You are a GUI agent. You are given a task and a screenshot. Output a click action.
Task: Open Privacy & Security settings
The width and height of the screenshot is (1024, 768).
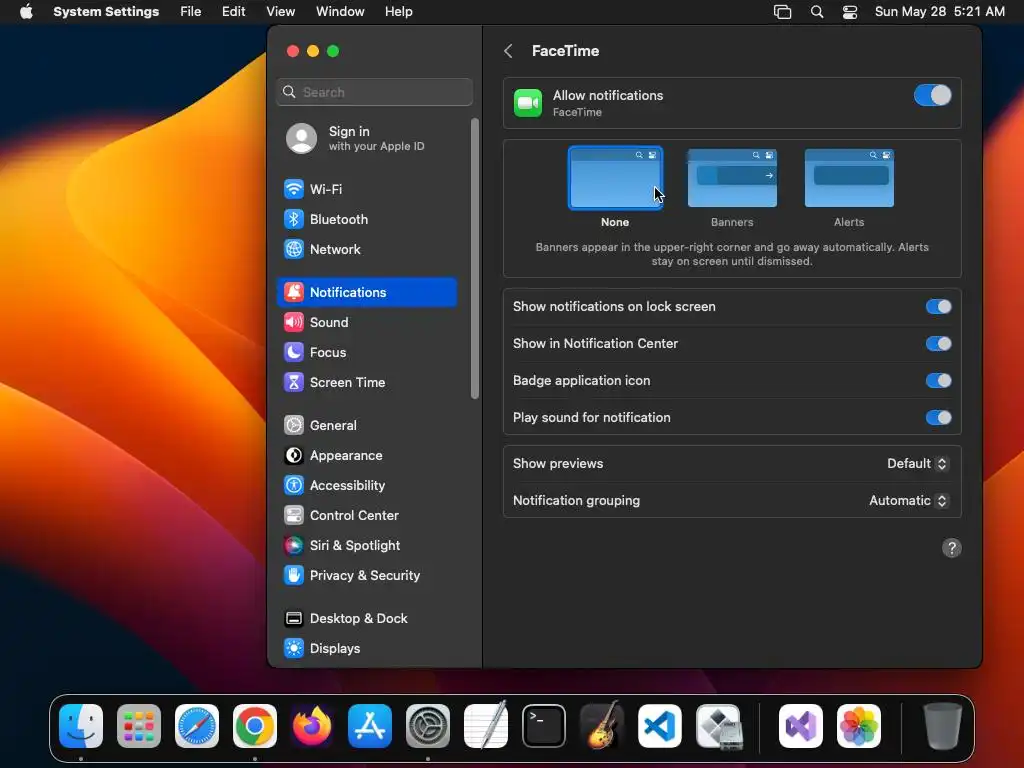click(366, 576)
